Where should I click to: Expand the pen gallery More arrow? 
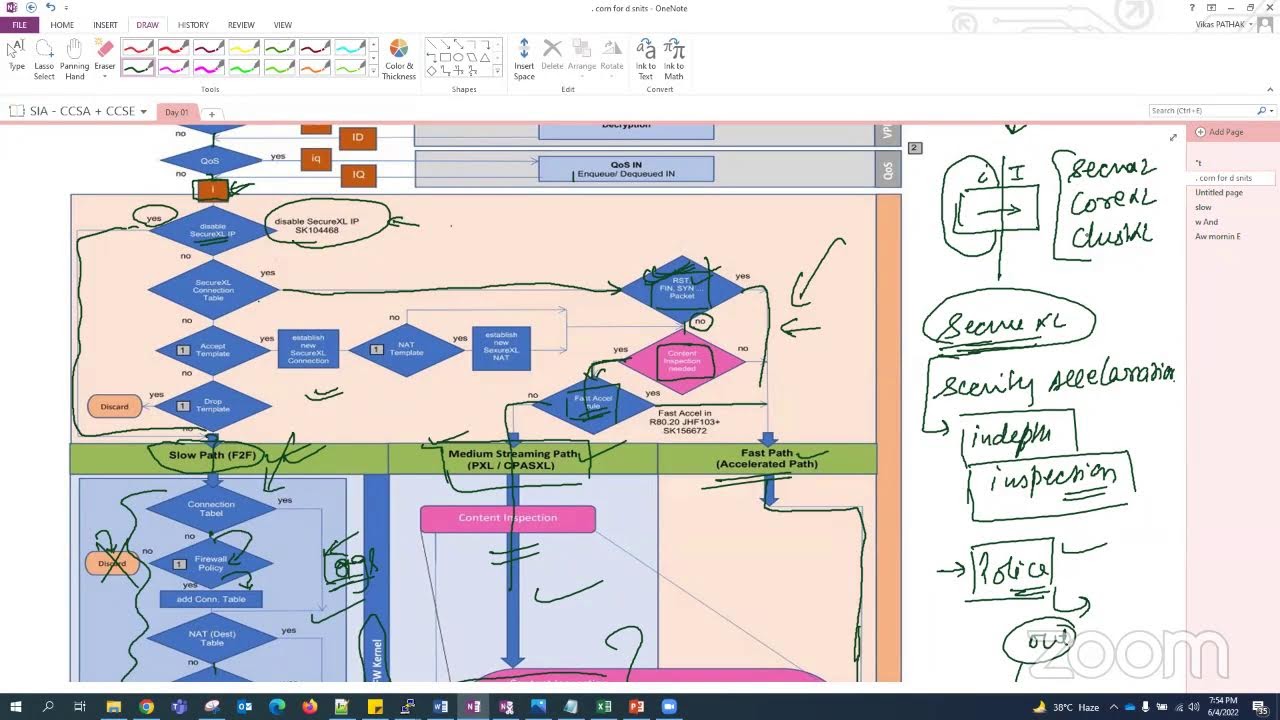(374, 73)
